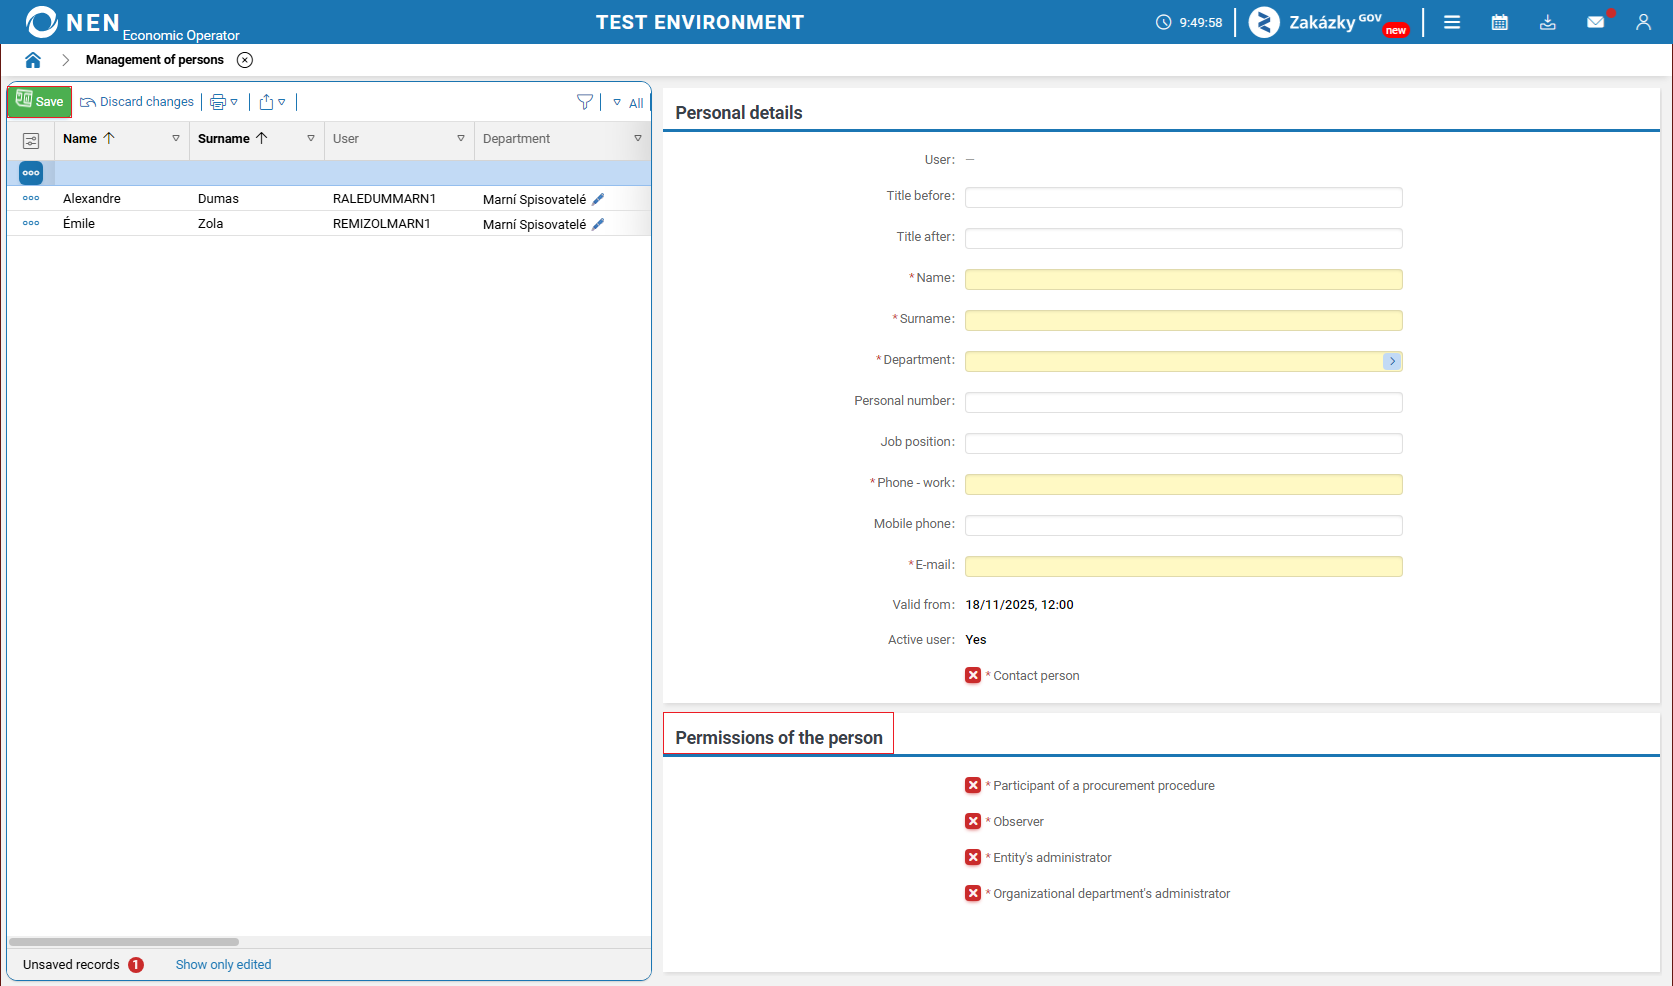Open the calendar icon in header
This screenshot has width=1673, height=986.
[x=1500, y=22]
